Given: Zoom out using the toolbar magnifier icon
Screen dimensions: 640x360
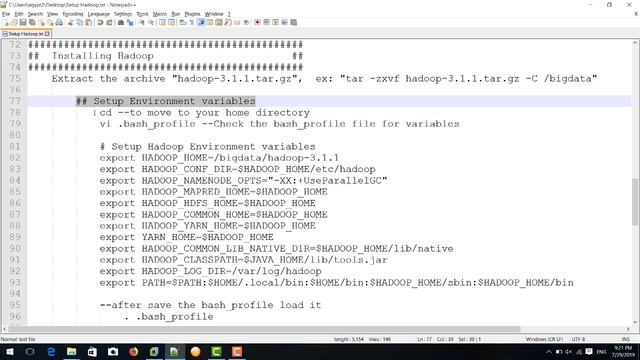Looking at the screenshot, I should [x=151, y=22].
